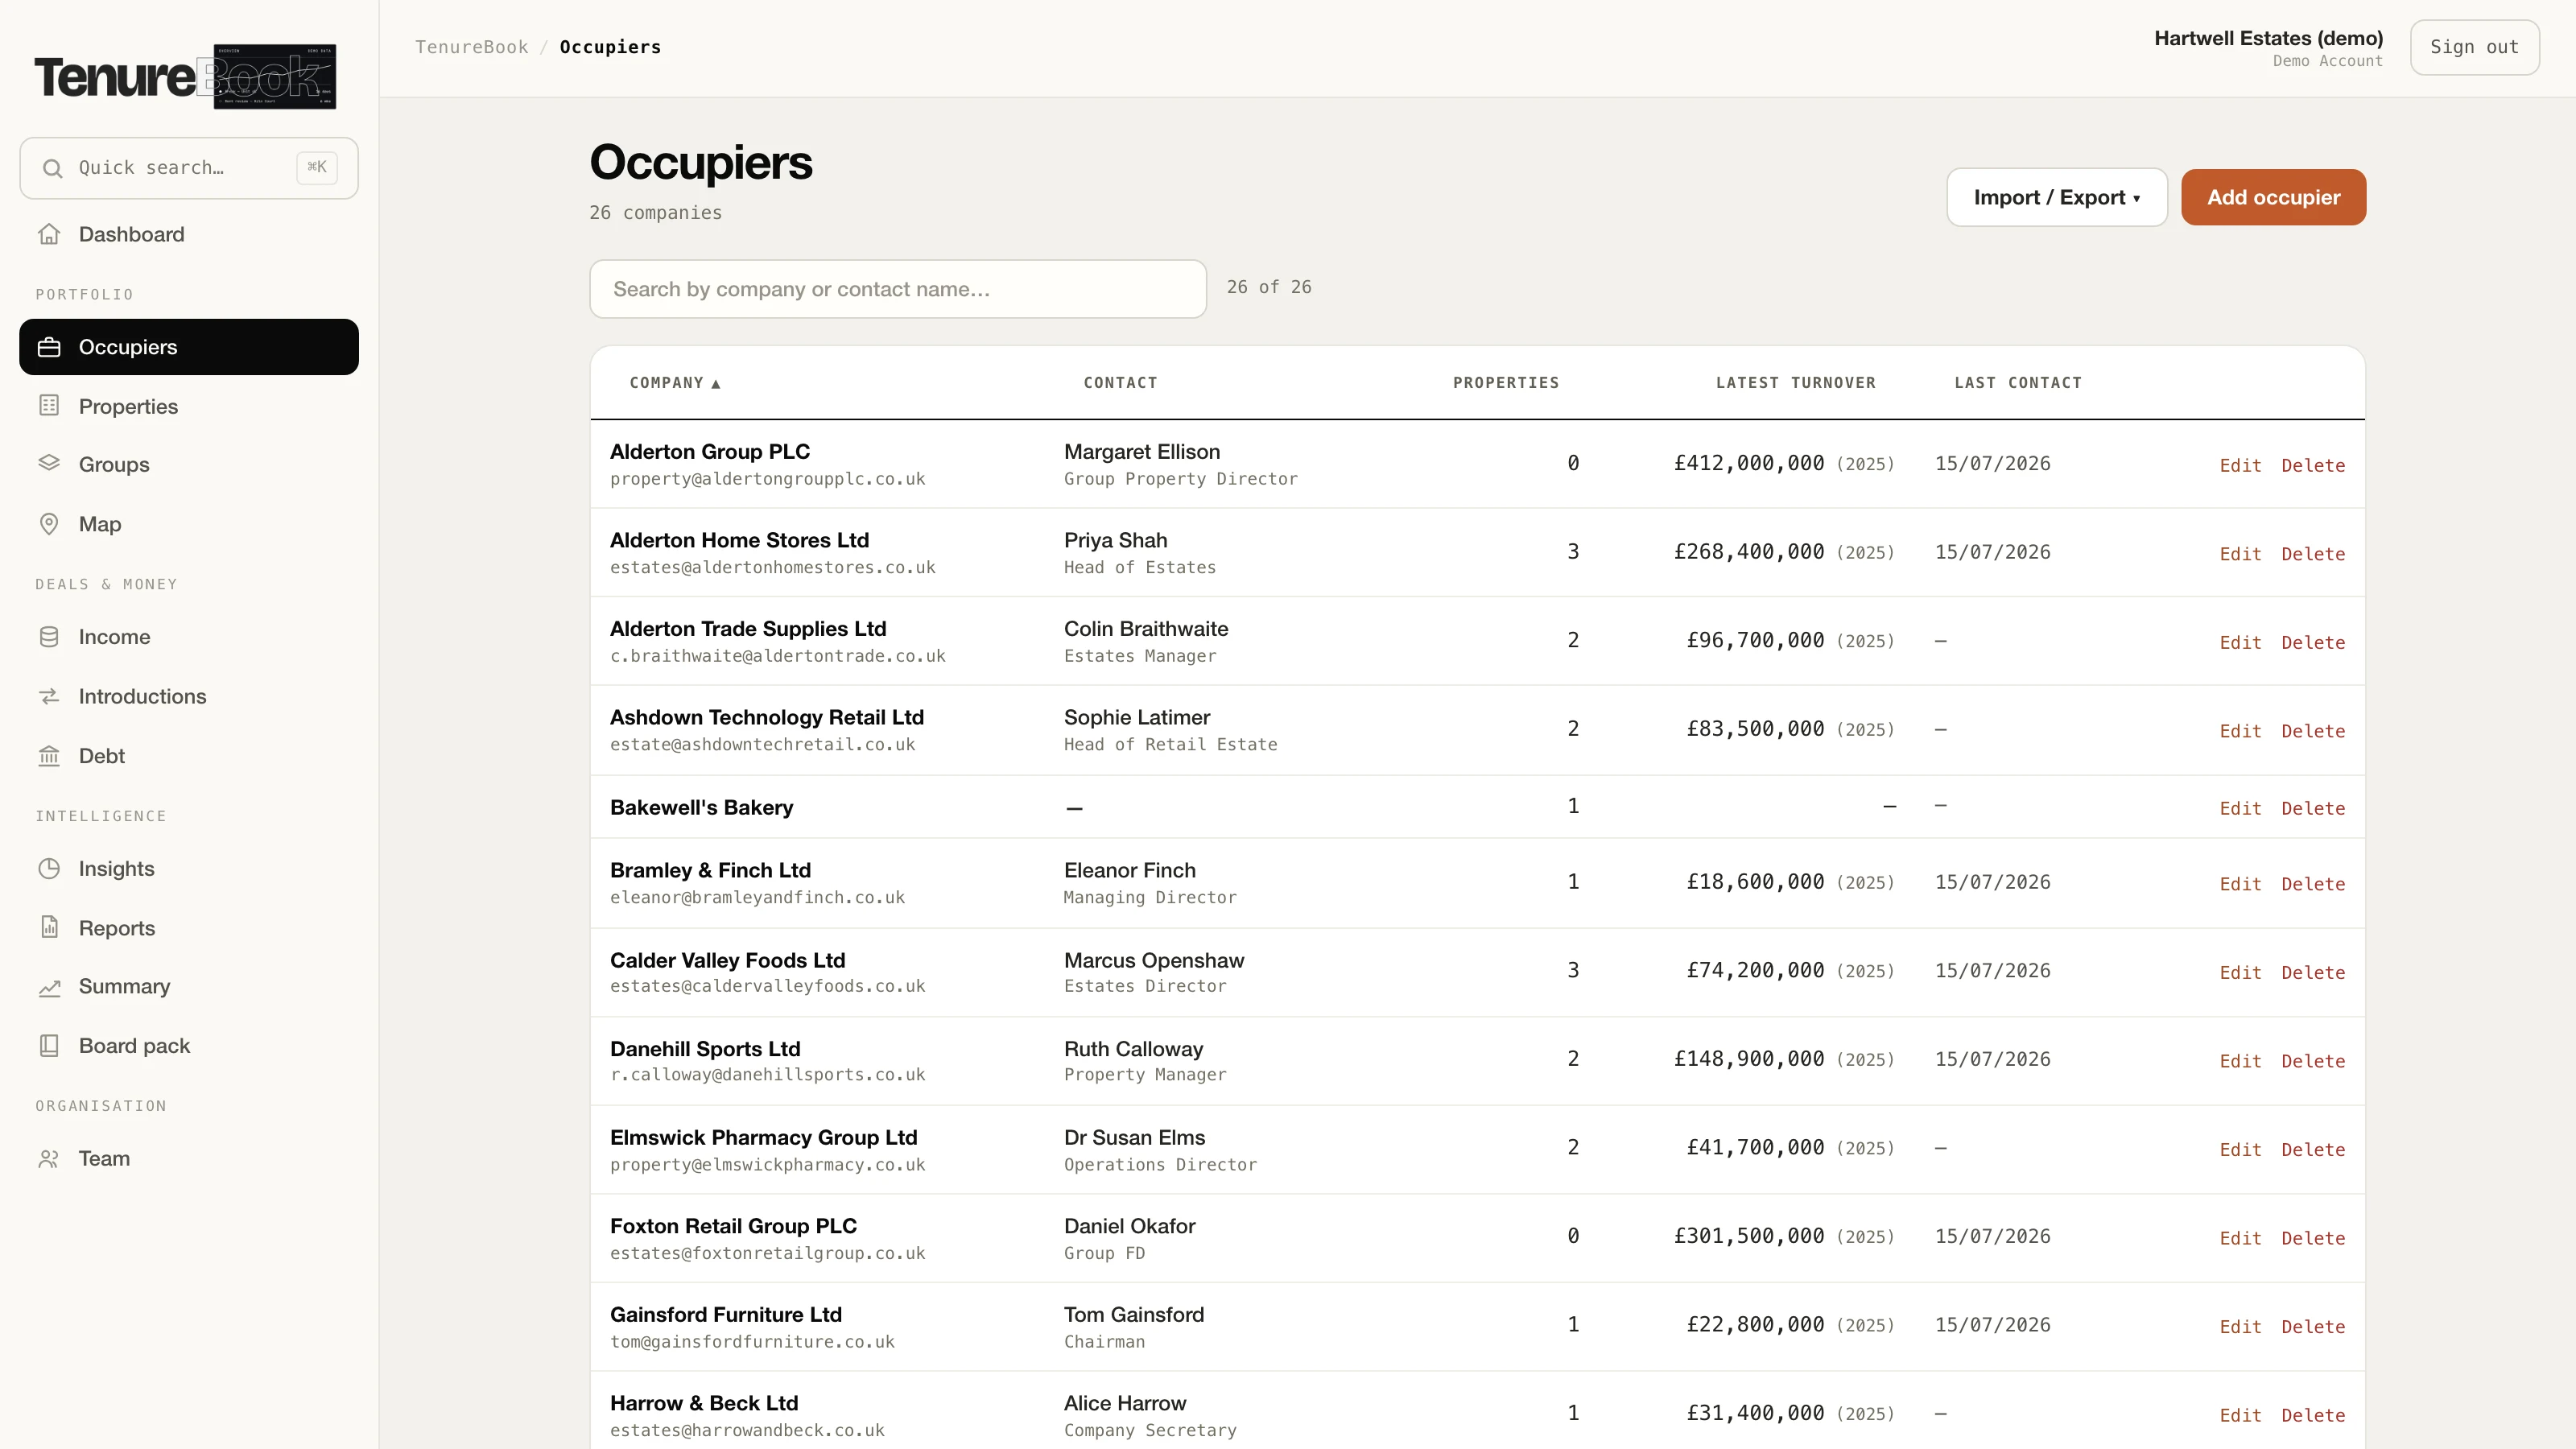Image resolution: width=2576 pixels, height=1449 pixels.
Task: Click the 26 of 26 results count
Action: click(x=1269, y=288)
